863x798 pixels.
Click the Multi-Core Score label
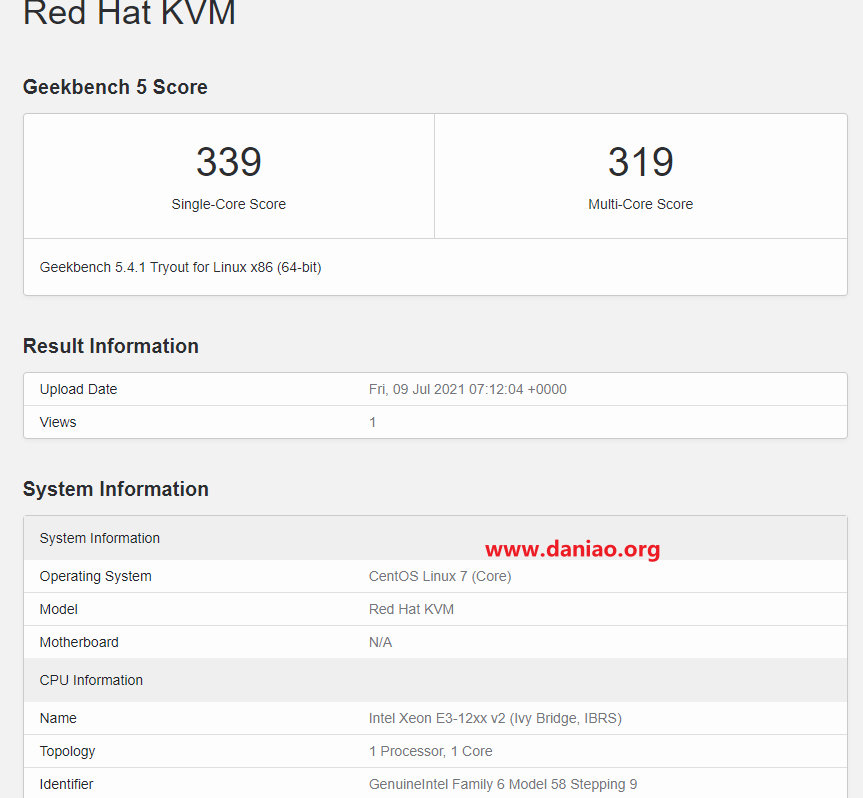(641, 204)
